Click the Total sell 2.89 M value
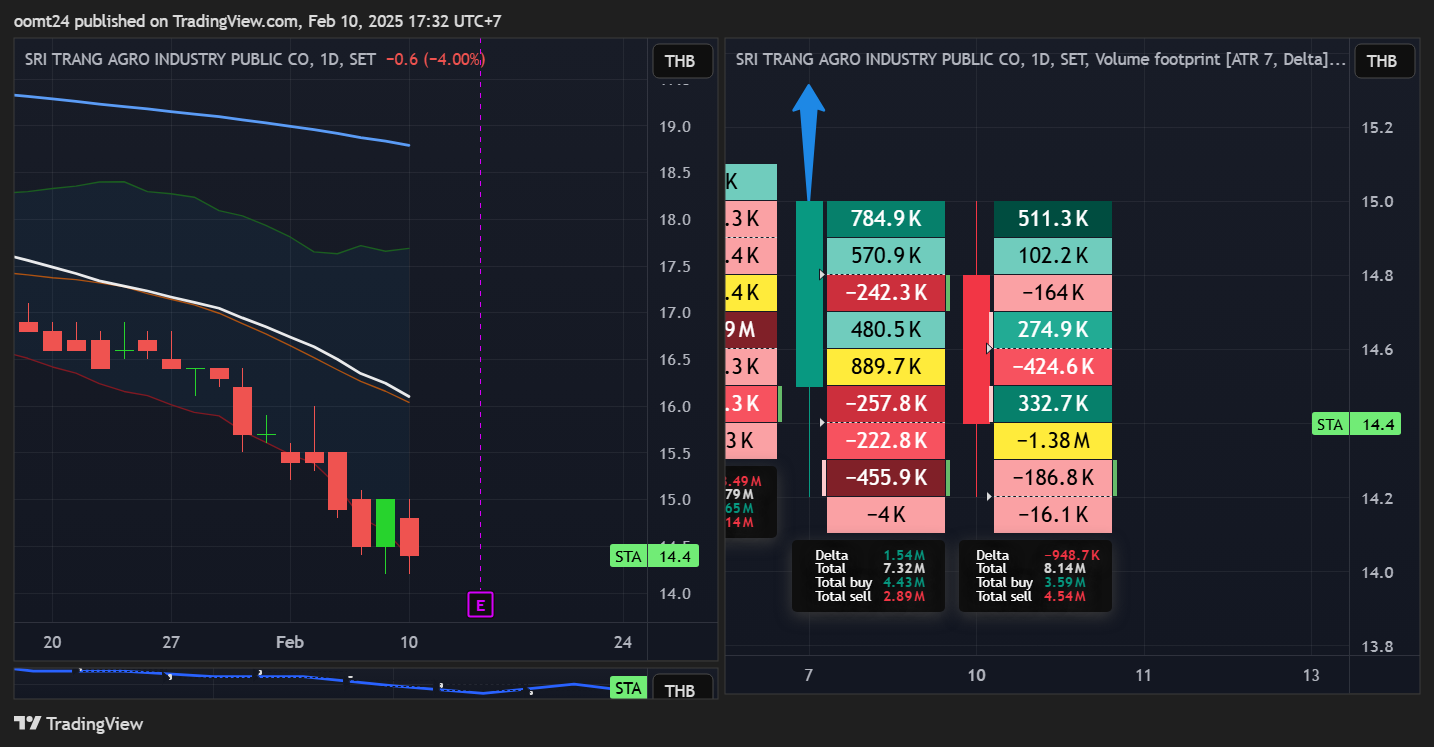The image size is (1434, 747). (x=904, y=596)
